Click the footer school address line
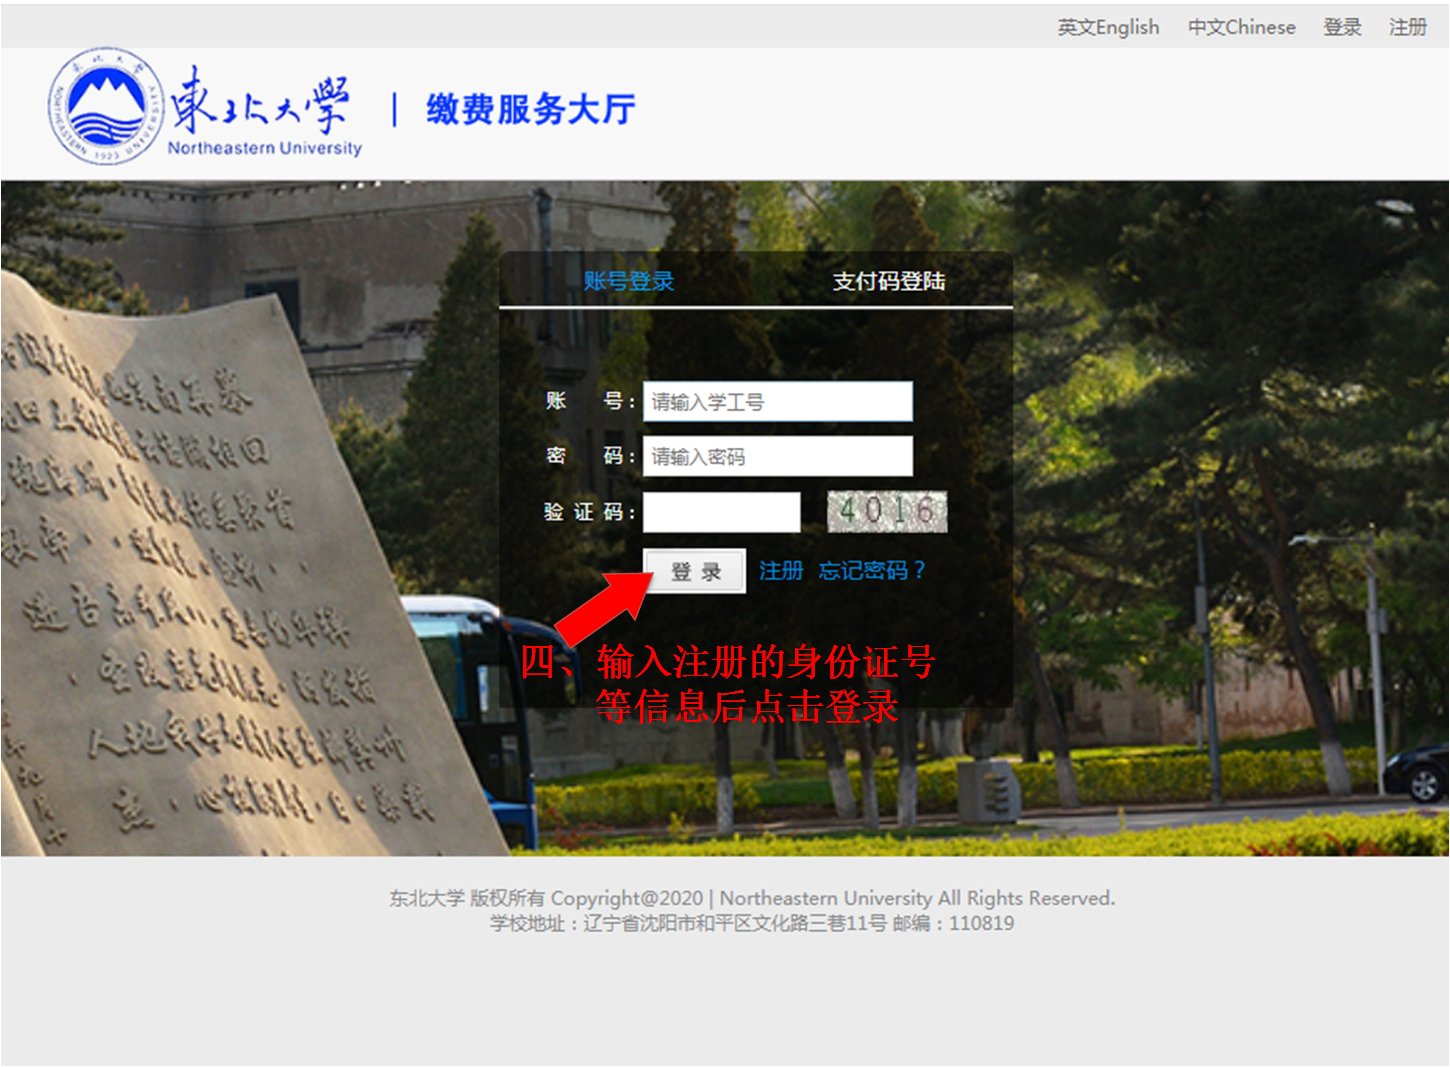The width and height of the screenshot is (1450, 1067). click(751, 923)
